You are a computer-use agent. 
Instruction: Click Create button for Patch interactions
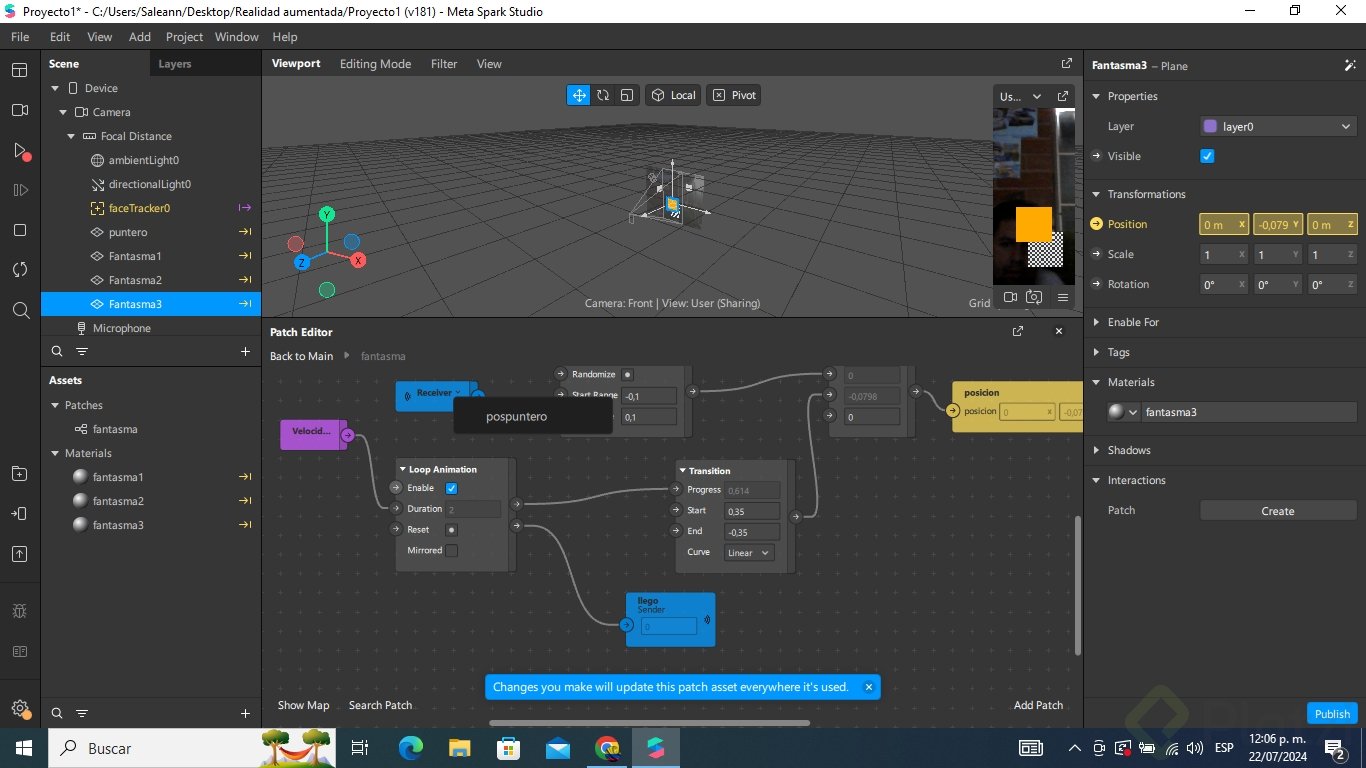[x=1277, y=511]
